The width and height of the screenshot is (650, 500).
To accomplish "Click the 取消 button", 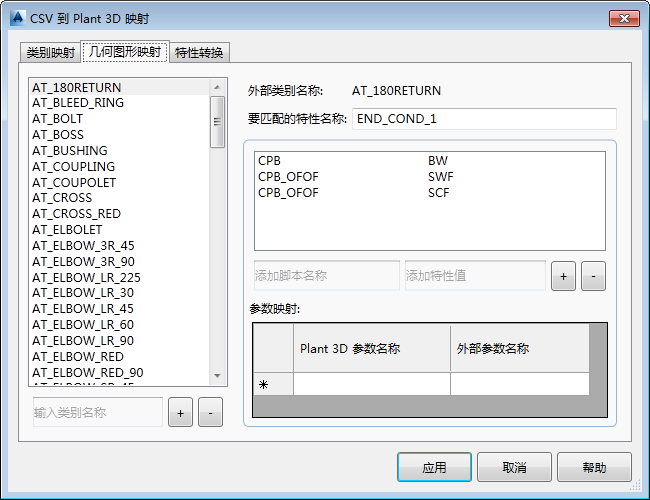I will point(514,467).
